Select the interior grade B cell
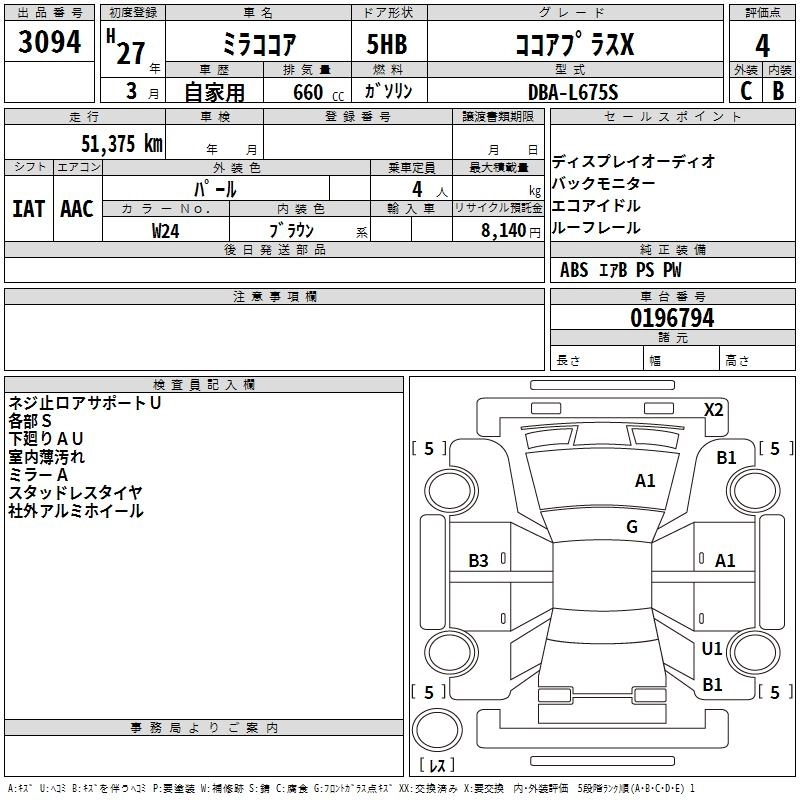 pos(778,91)
